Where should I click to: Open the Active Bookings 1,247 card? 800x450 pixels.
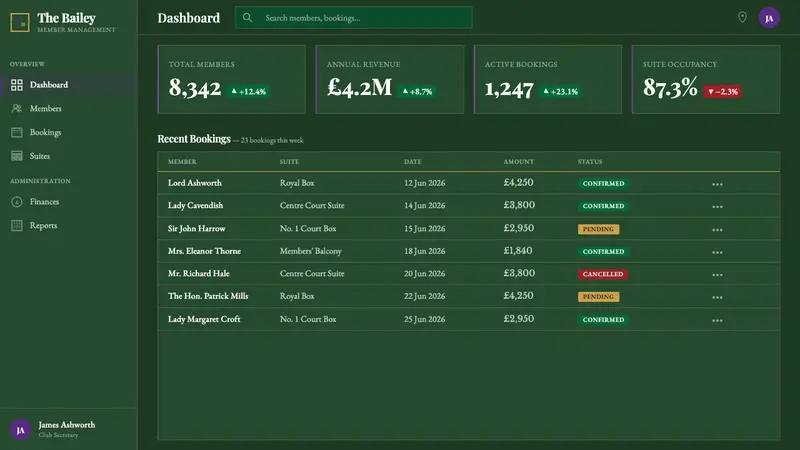pos(548,79)
